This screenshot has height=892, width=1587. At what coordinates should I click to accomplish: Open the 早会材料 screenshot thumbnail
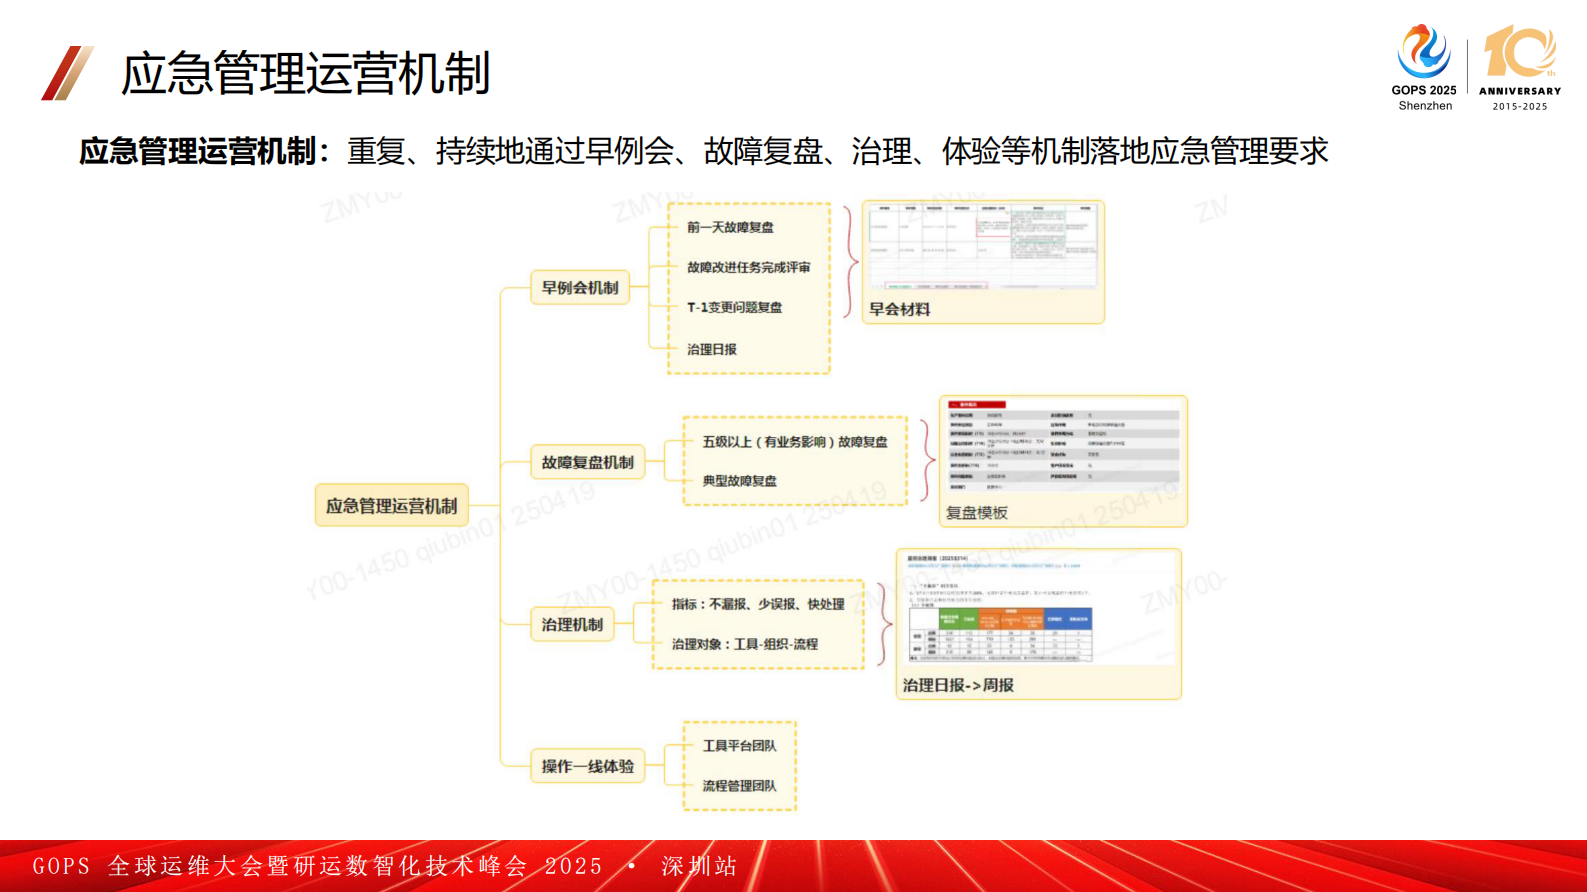coord(983,248)
